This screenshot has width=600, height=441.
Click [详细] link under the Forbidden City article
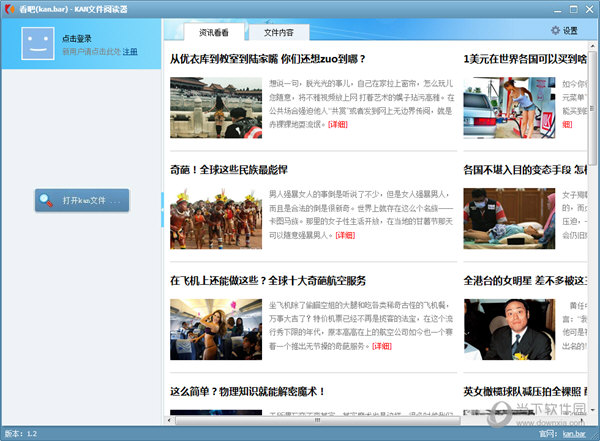(338, 124)
